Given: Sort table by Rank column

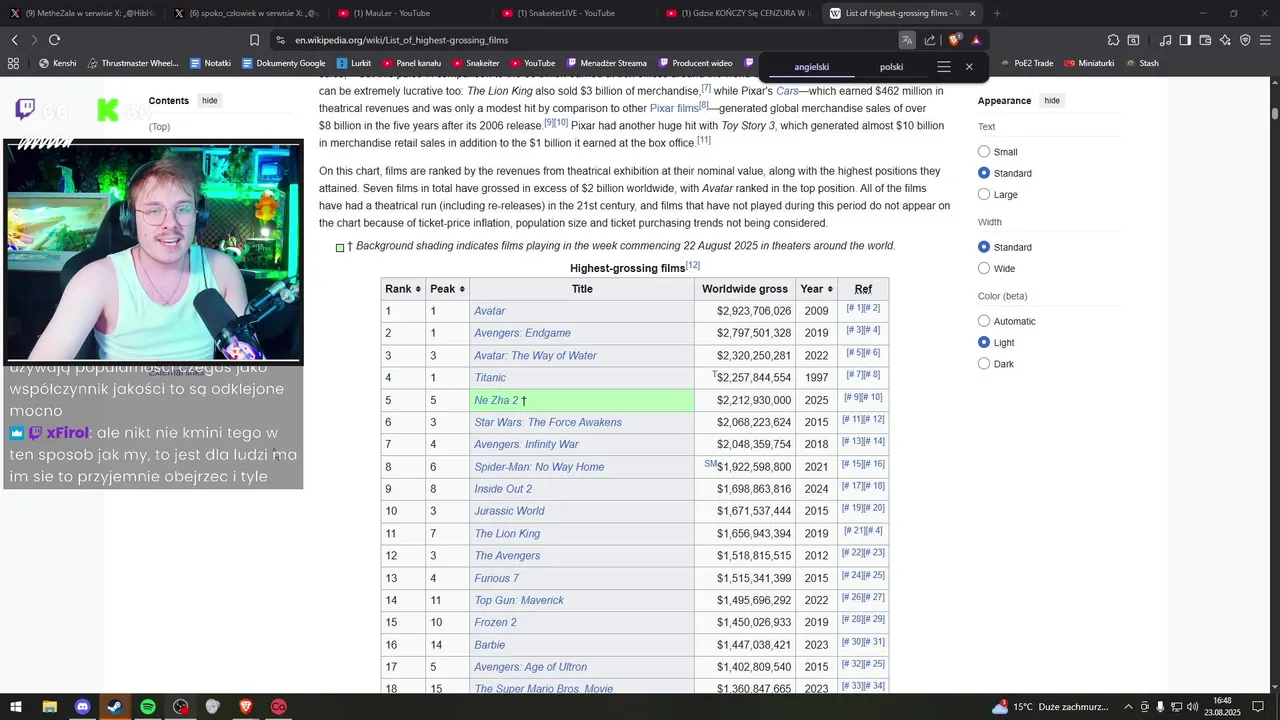Looking at the screenshot, I should 403,289.
